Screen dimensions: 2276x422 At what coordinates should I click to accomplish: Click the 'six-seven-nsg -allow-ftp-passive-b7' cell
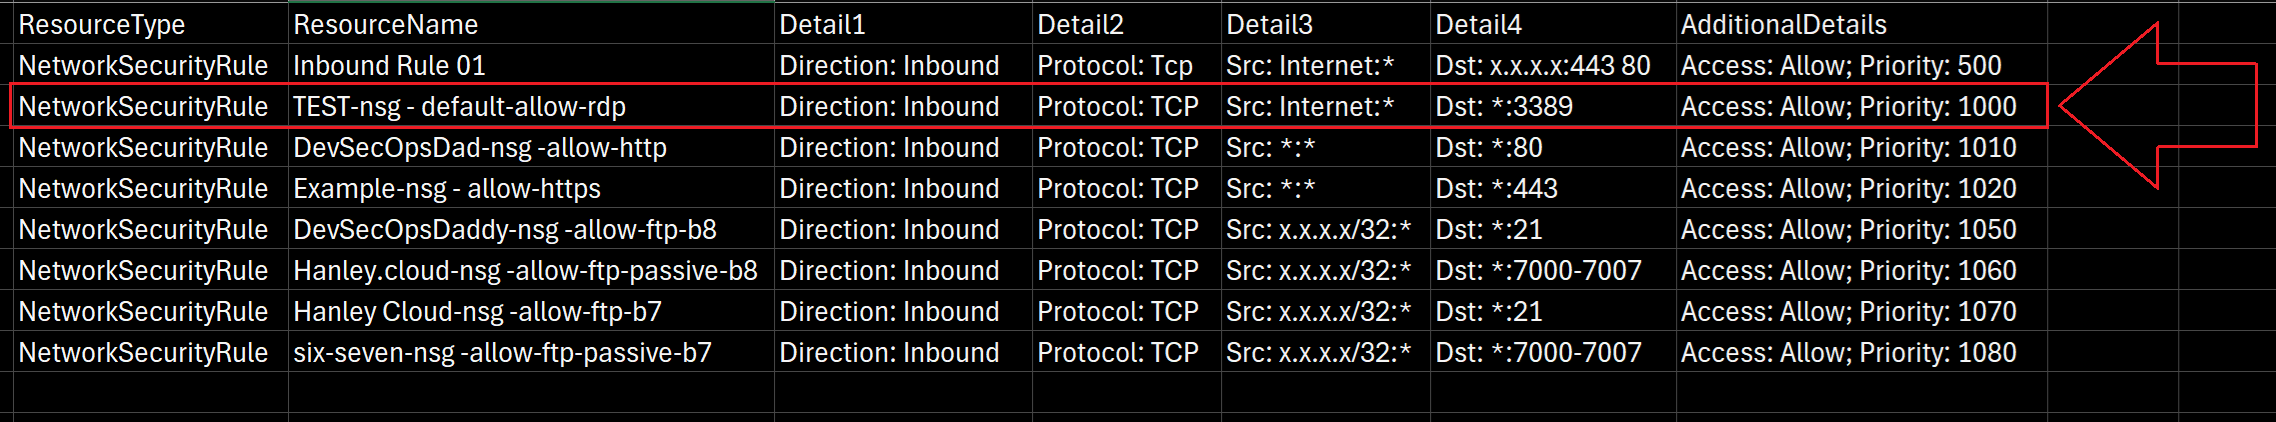click(x=502, y=352)
